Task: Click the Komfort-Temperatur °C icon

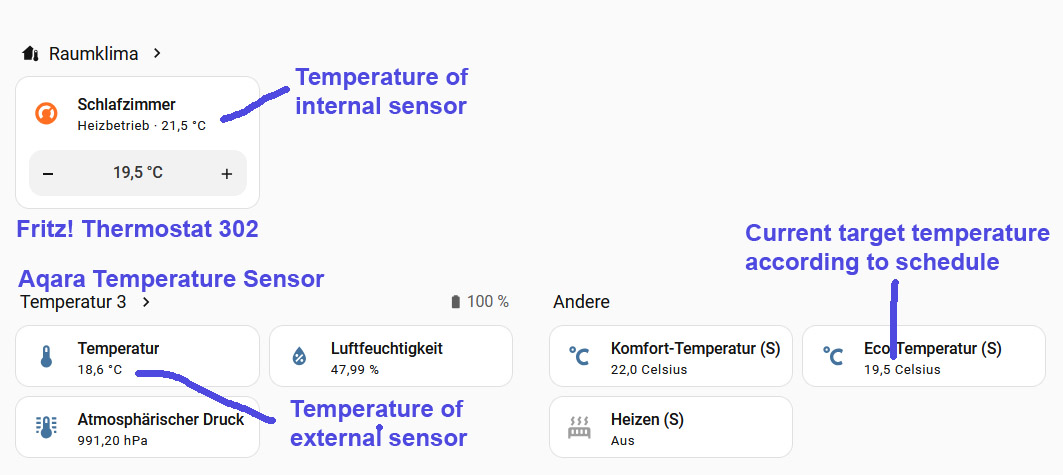Action: coord(579,356)
